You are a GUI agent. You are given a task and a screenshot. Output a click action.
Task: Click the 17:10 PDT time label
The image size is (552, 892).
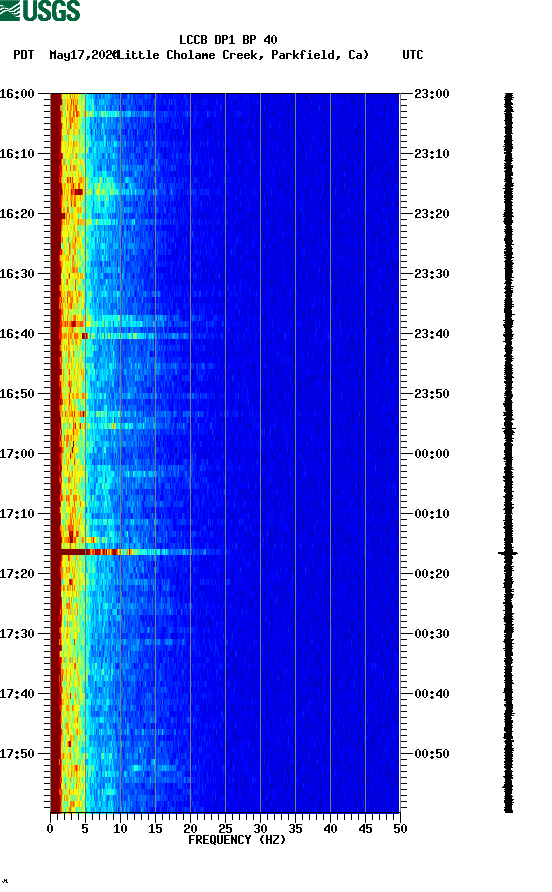tap(17, 514)
